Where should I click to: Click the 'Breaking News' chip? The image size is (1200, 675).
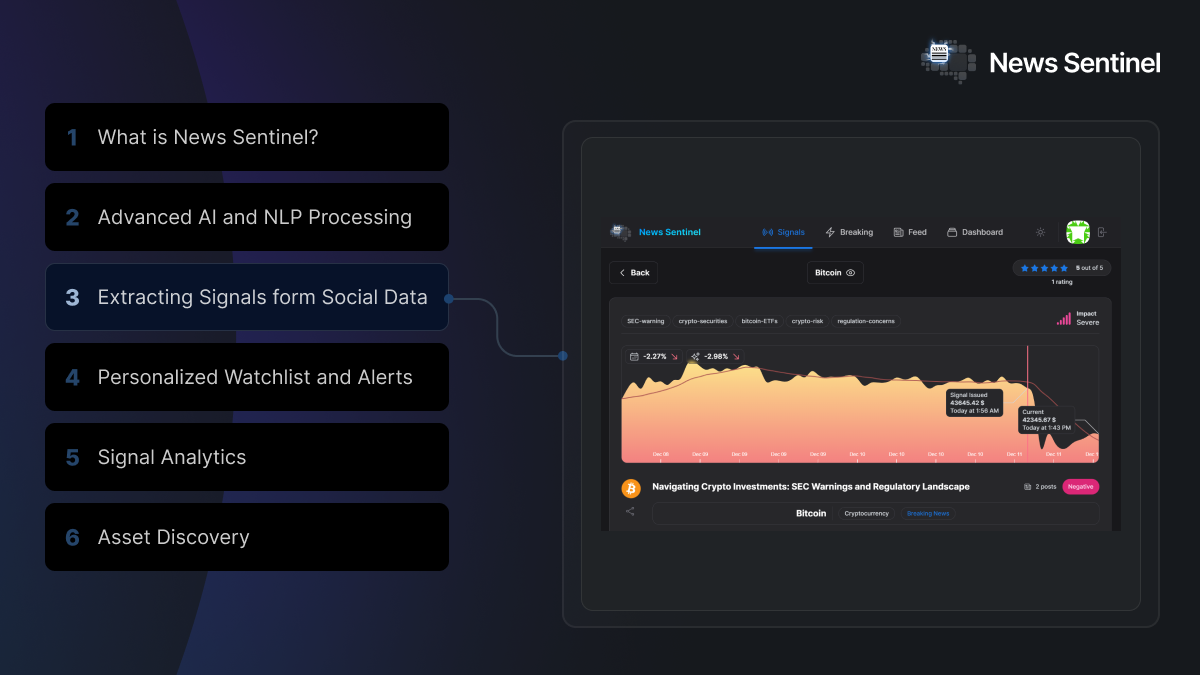tap(928, 513)
